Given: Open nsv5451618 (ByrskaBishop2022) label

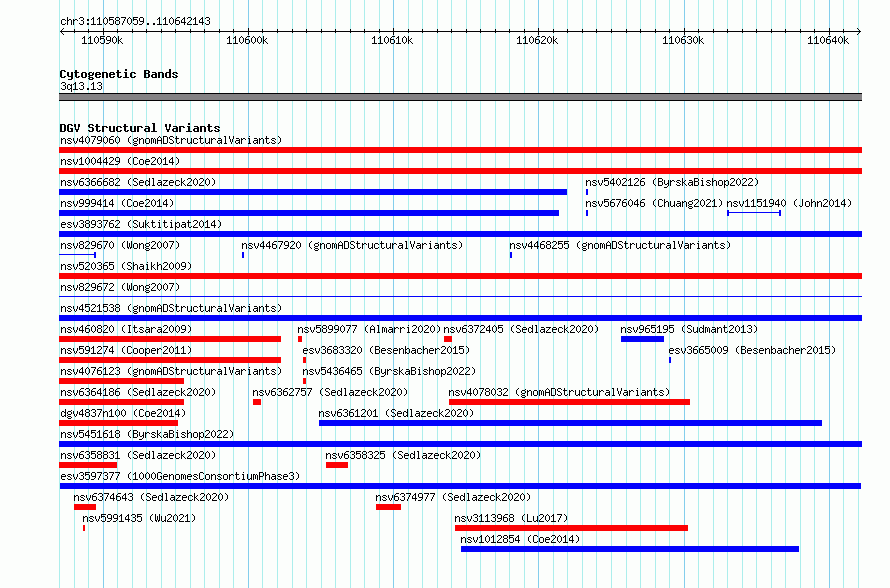Looking at the screenshot, I should pyautogui.click(x=147, y=434).
